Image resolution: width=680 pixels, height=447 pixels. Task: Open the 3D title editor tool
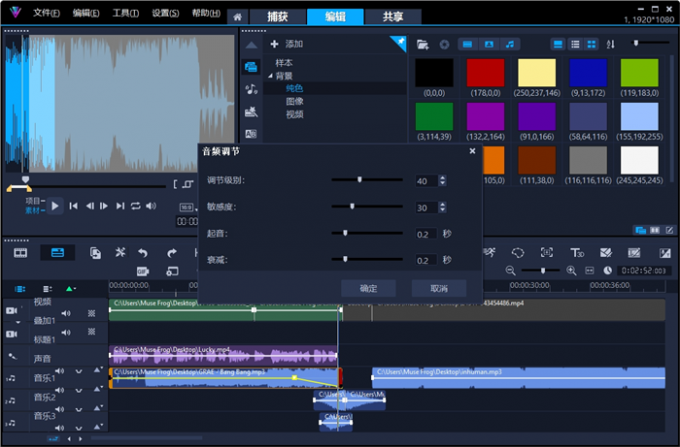click(x=576, y=253)
